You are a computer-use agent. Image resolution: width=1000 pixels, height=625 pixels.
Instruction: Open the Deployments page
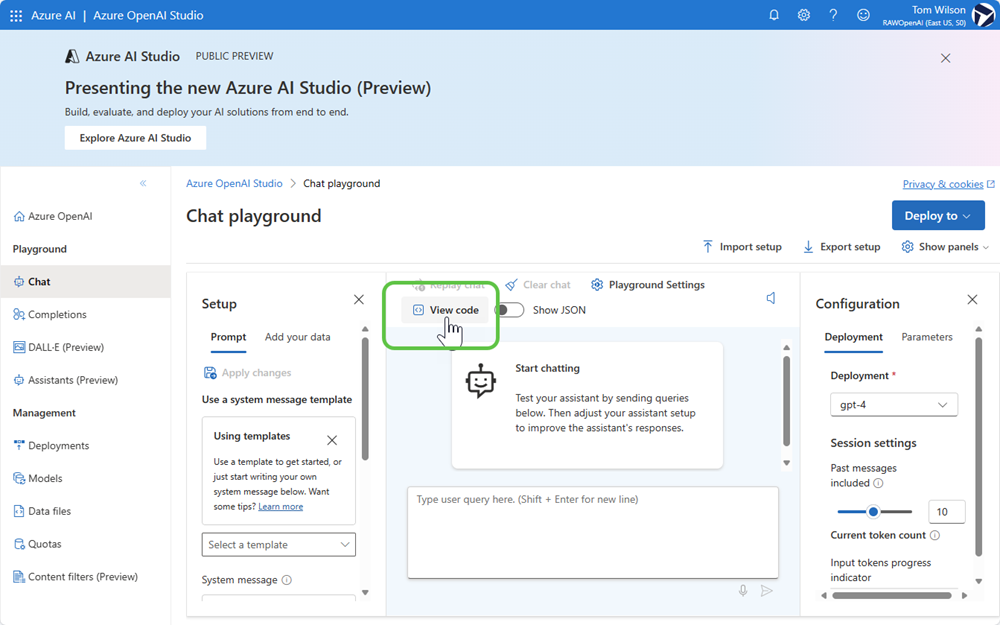pos(51,445)
